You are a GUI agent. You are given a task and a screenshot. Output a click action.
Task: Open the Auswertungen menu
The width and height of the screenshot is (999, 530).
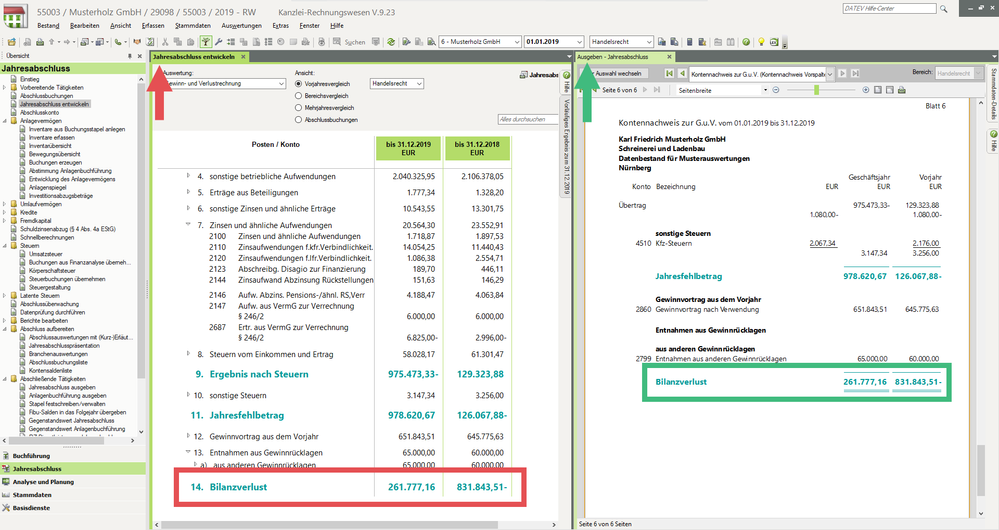point(241,25)
